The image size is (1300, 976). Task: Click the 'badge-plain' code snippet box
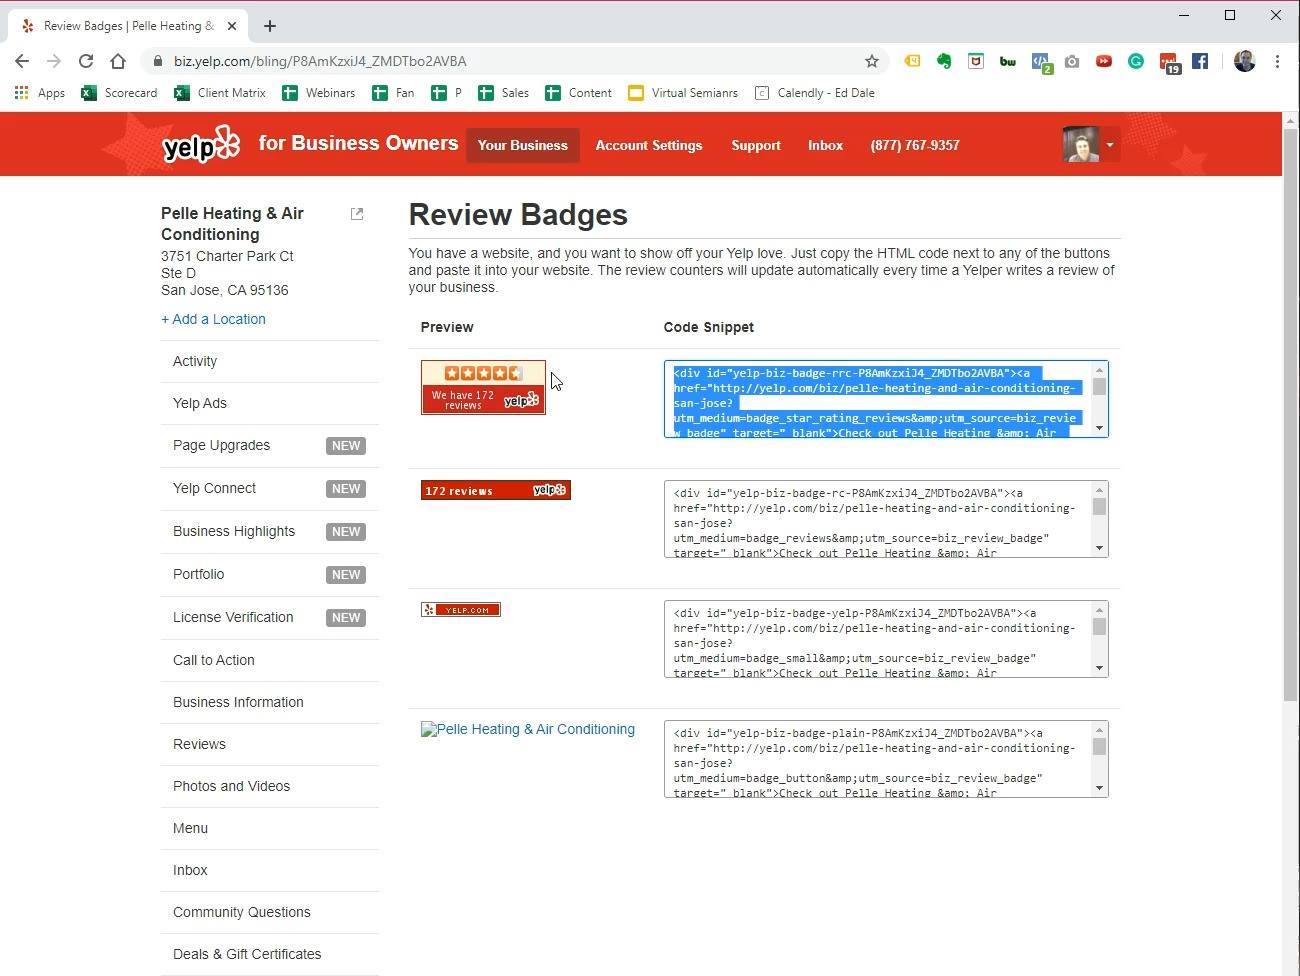(886, 759)
